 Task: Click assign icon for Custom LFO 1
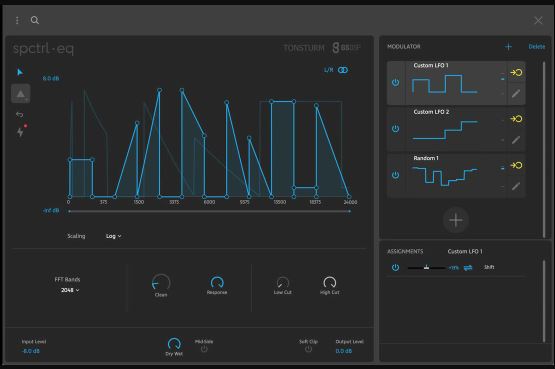[x=516, y=73]
